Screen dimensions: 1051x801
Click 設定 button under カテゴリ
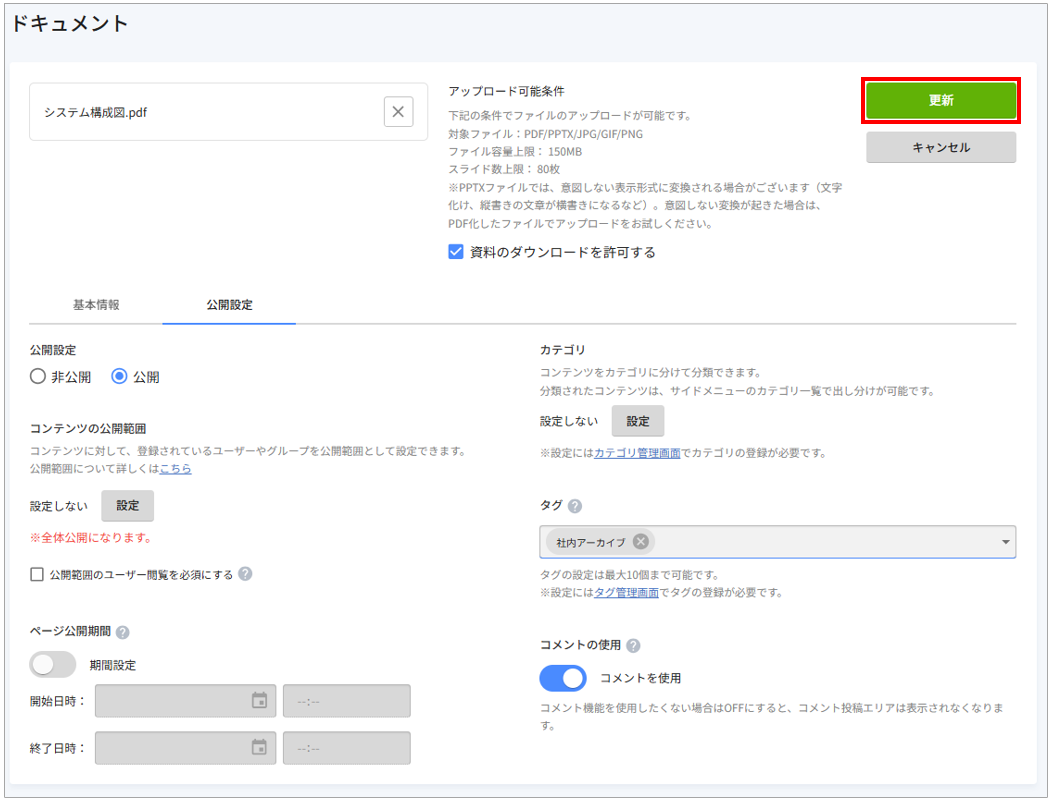pyautogui.click(x=638, y=421)
